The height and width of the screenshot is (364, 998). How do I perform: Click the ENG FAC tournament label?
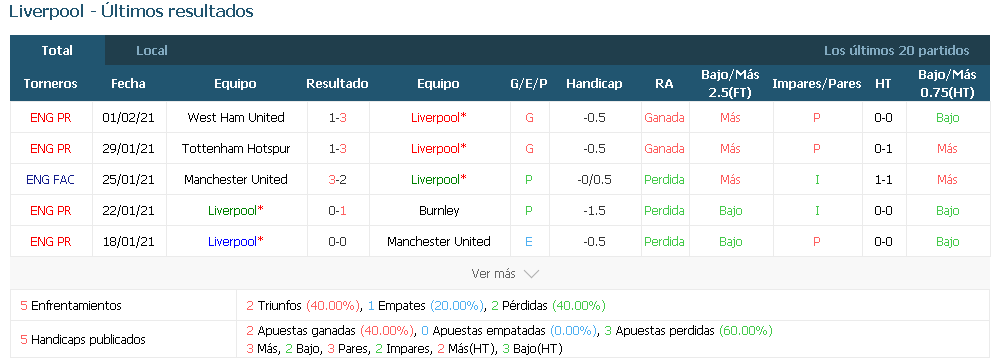coord(50,180)
